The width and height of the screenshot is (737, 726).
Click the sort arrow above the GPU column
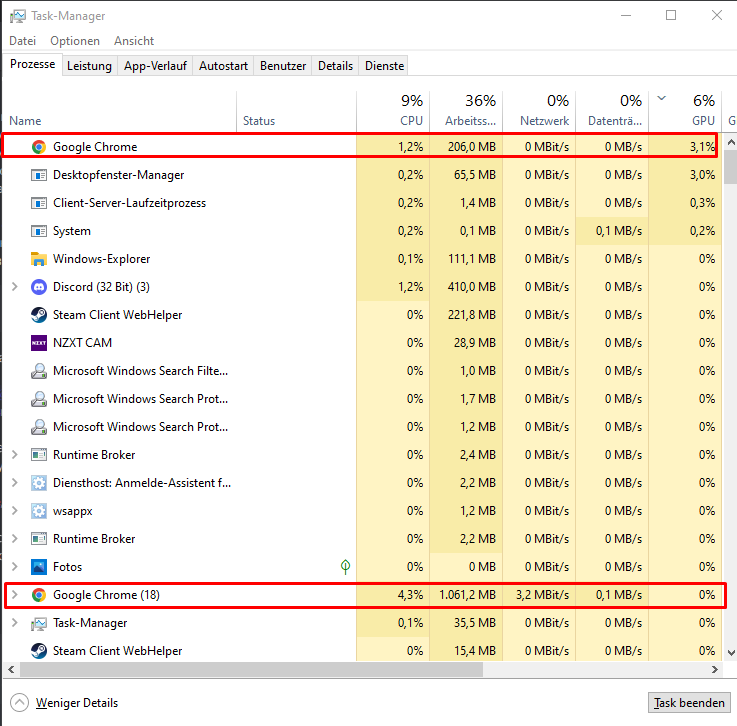(661, 98)
